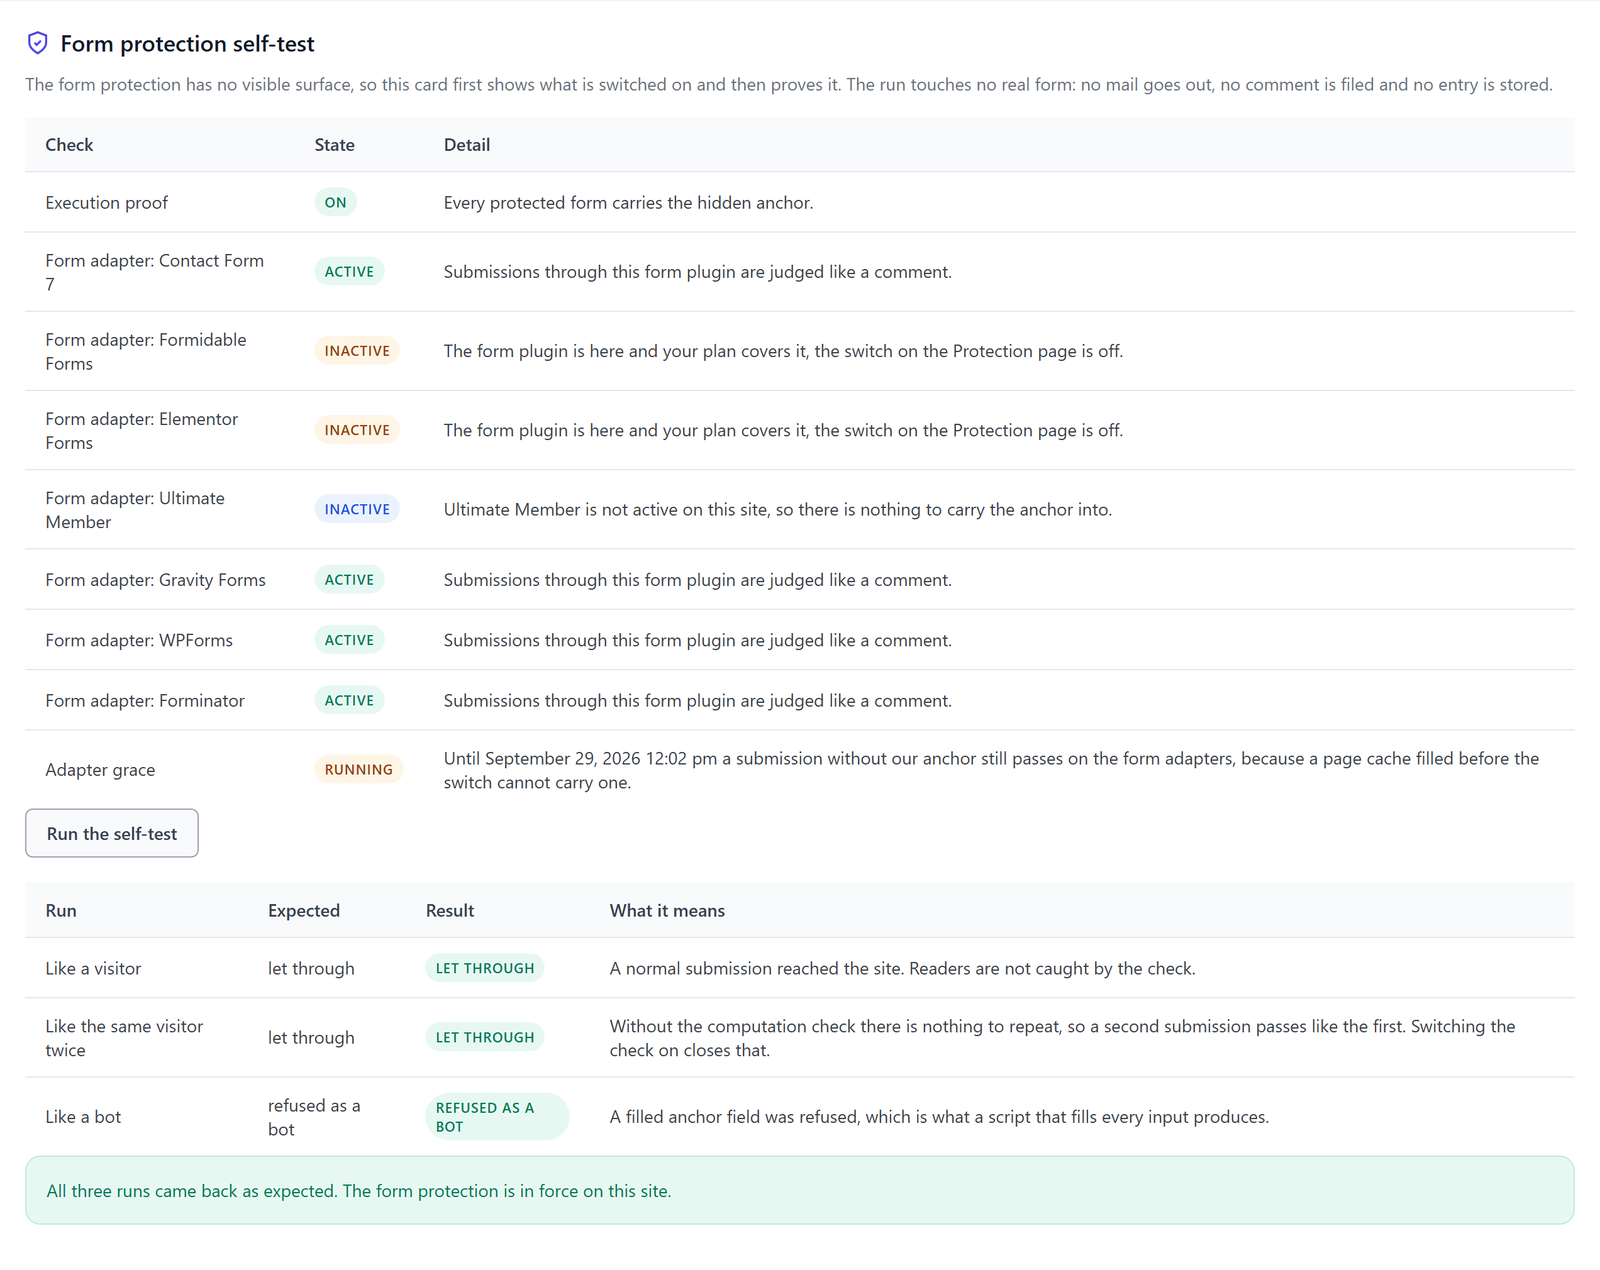Click INACTIVE badge in Elementor Forms row
The width and height of the screenshot is (1600, 1270).
coord(357,430)
